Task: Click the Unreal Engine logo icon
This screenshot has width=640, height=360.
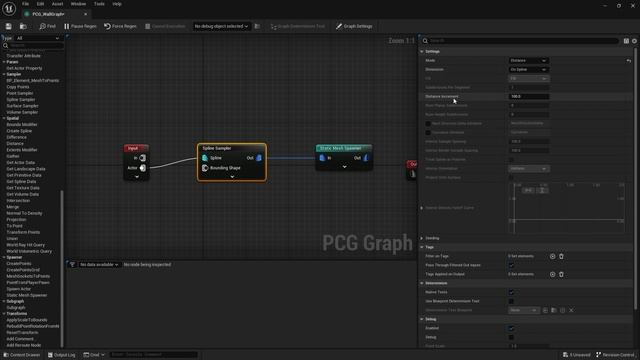Action: 9,8
